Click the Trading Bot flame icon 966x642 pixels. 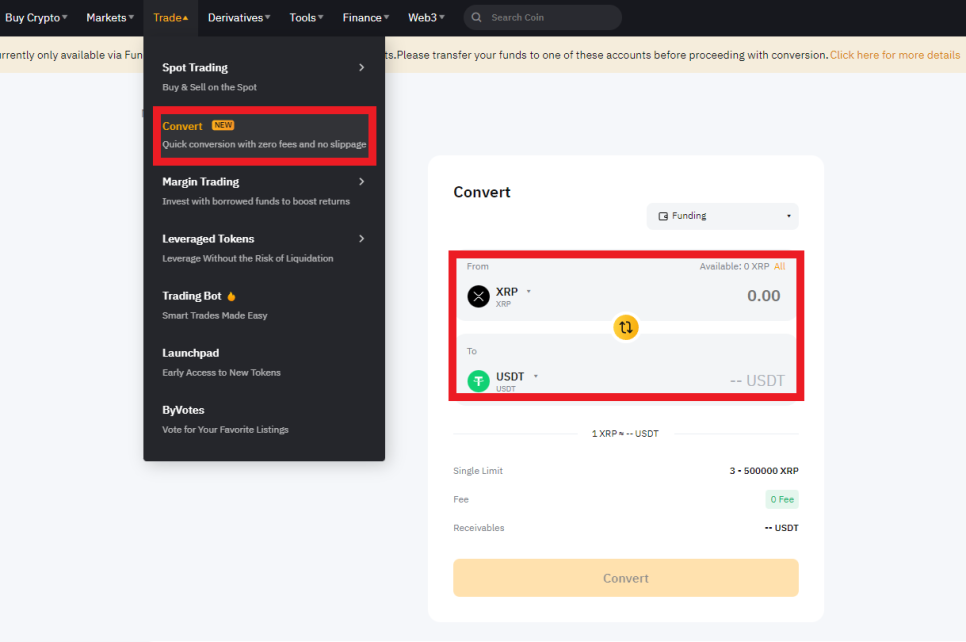pos(231,296)
